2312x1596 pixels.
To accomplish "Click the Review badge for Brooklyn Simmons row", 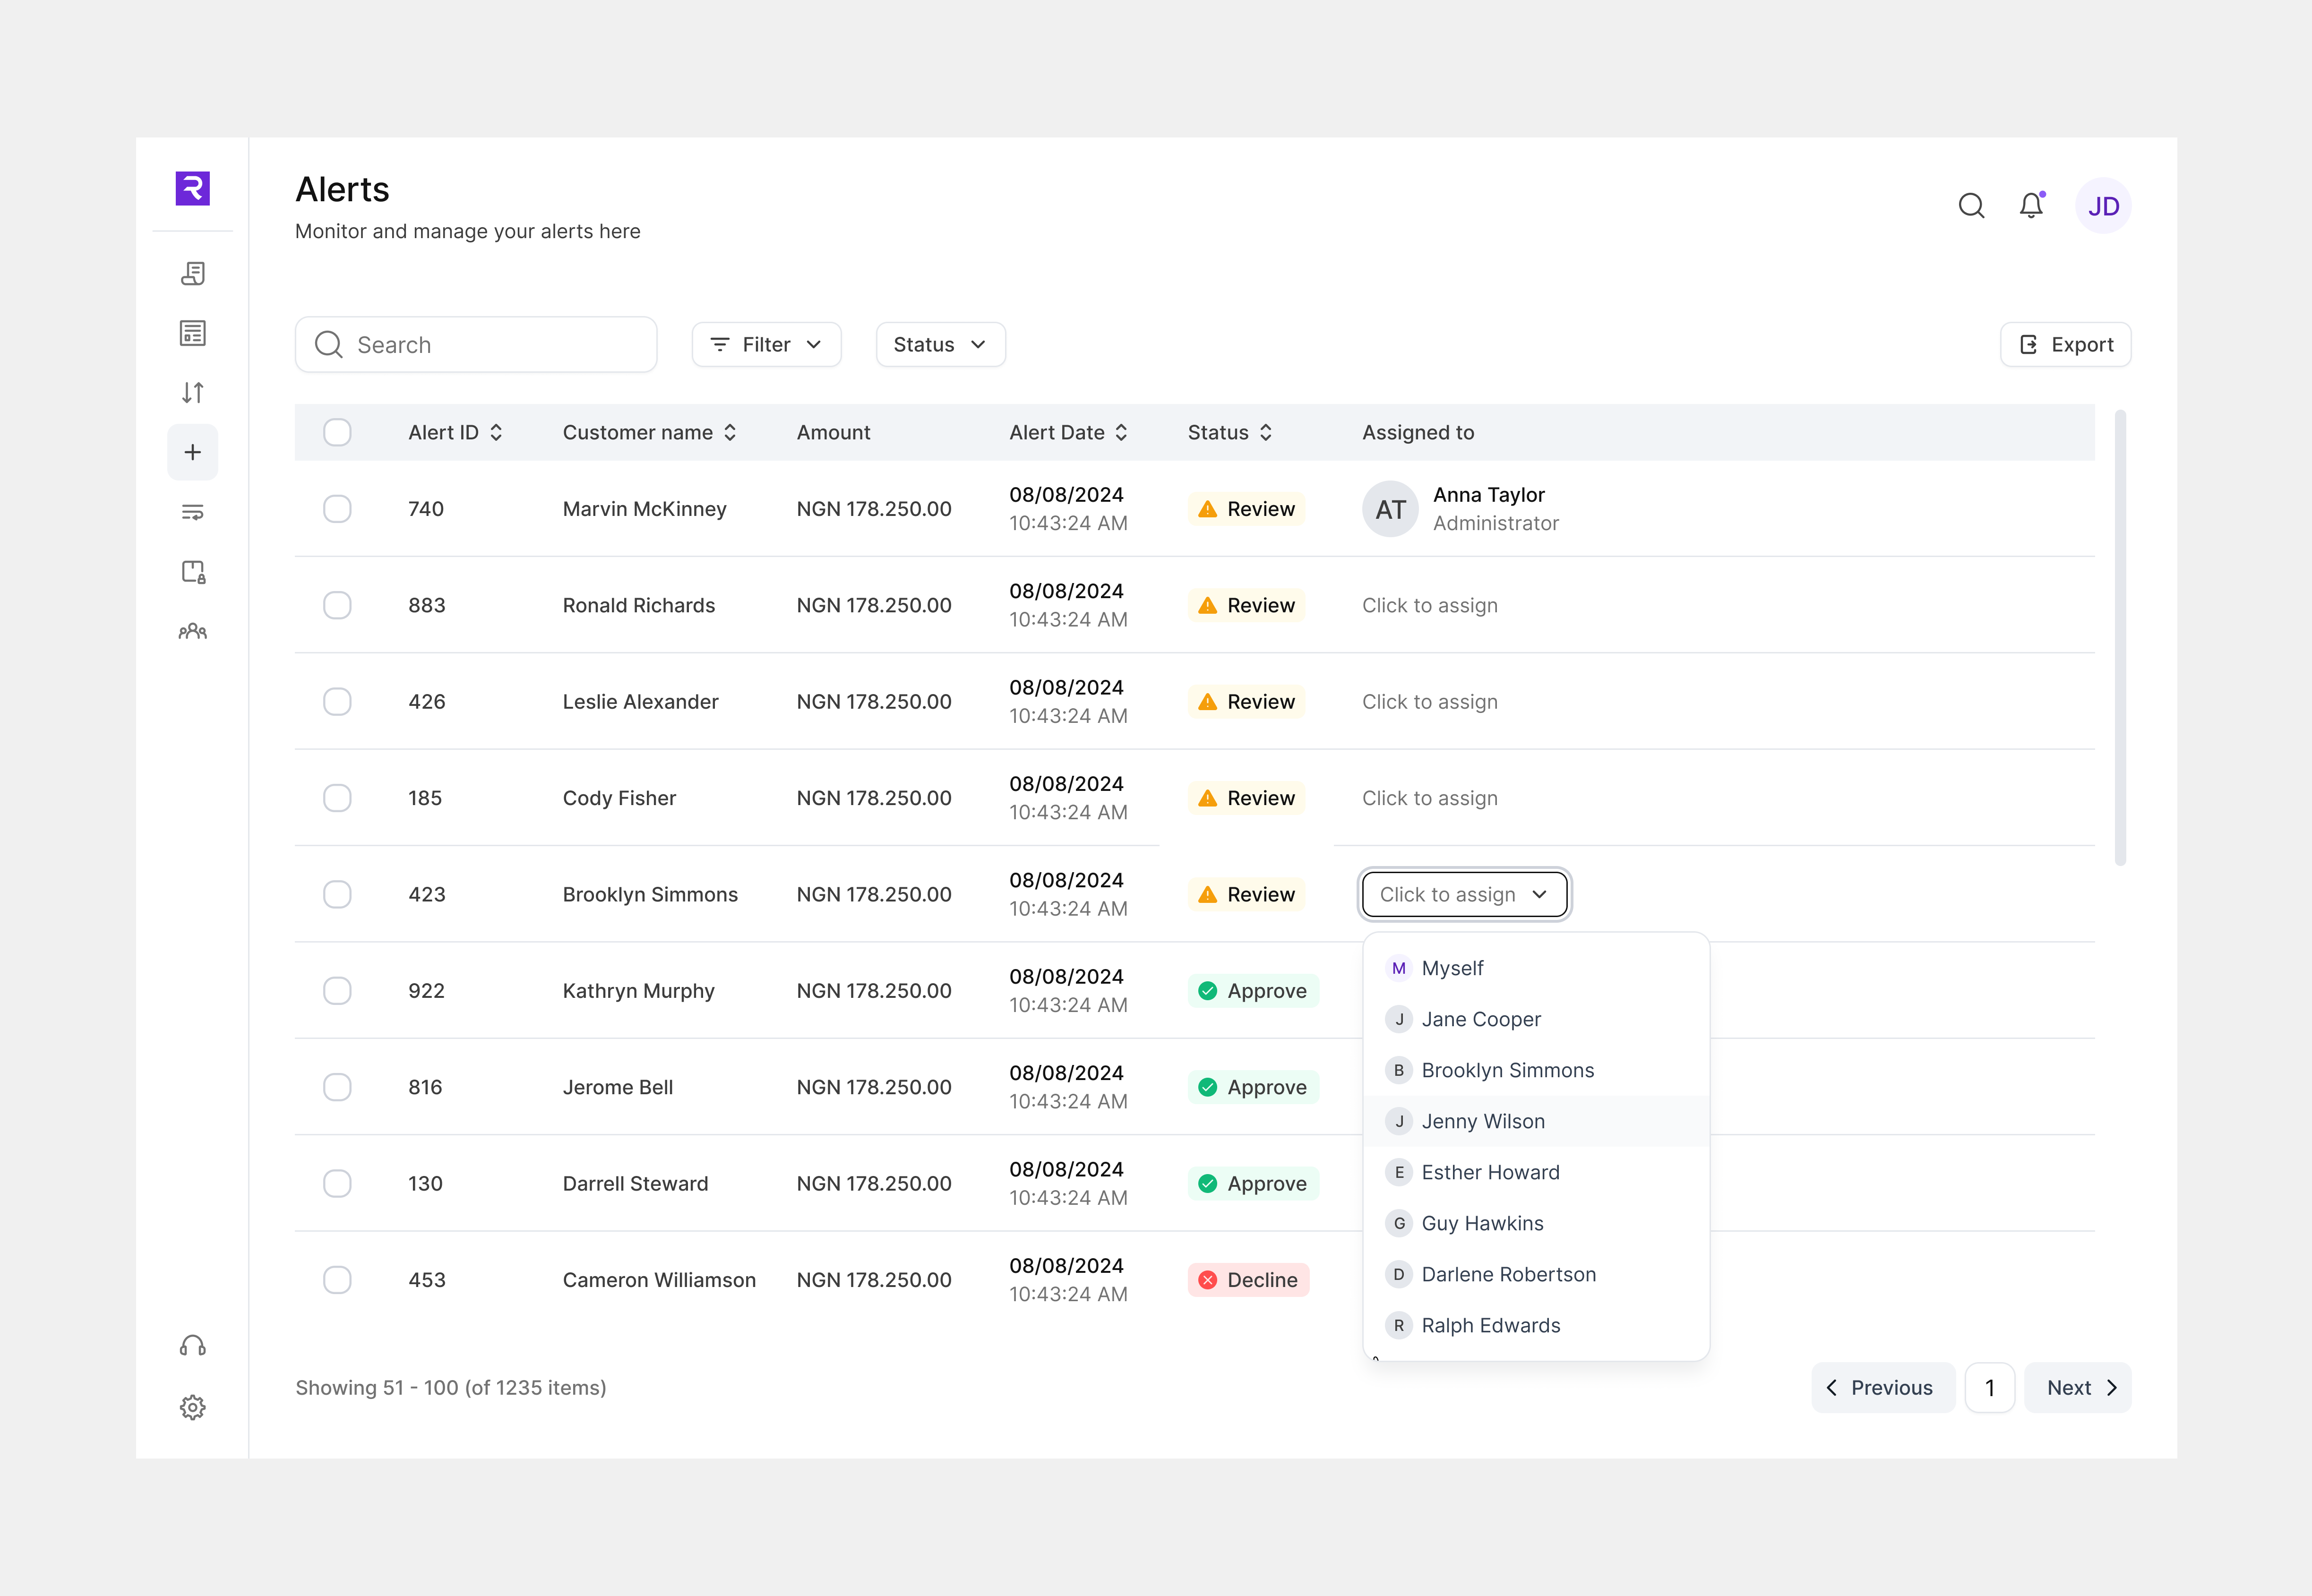I will coord(1246,895).
